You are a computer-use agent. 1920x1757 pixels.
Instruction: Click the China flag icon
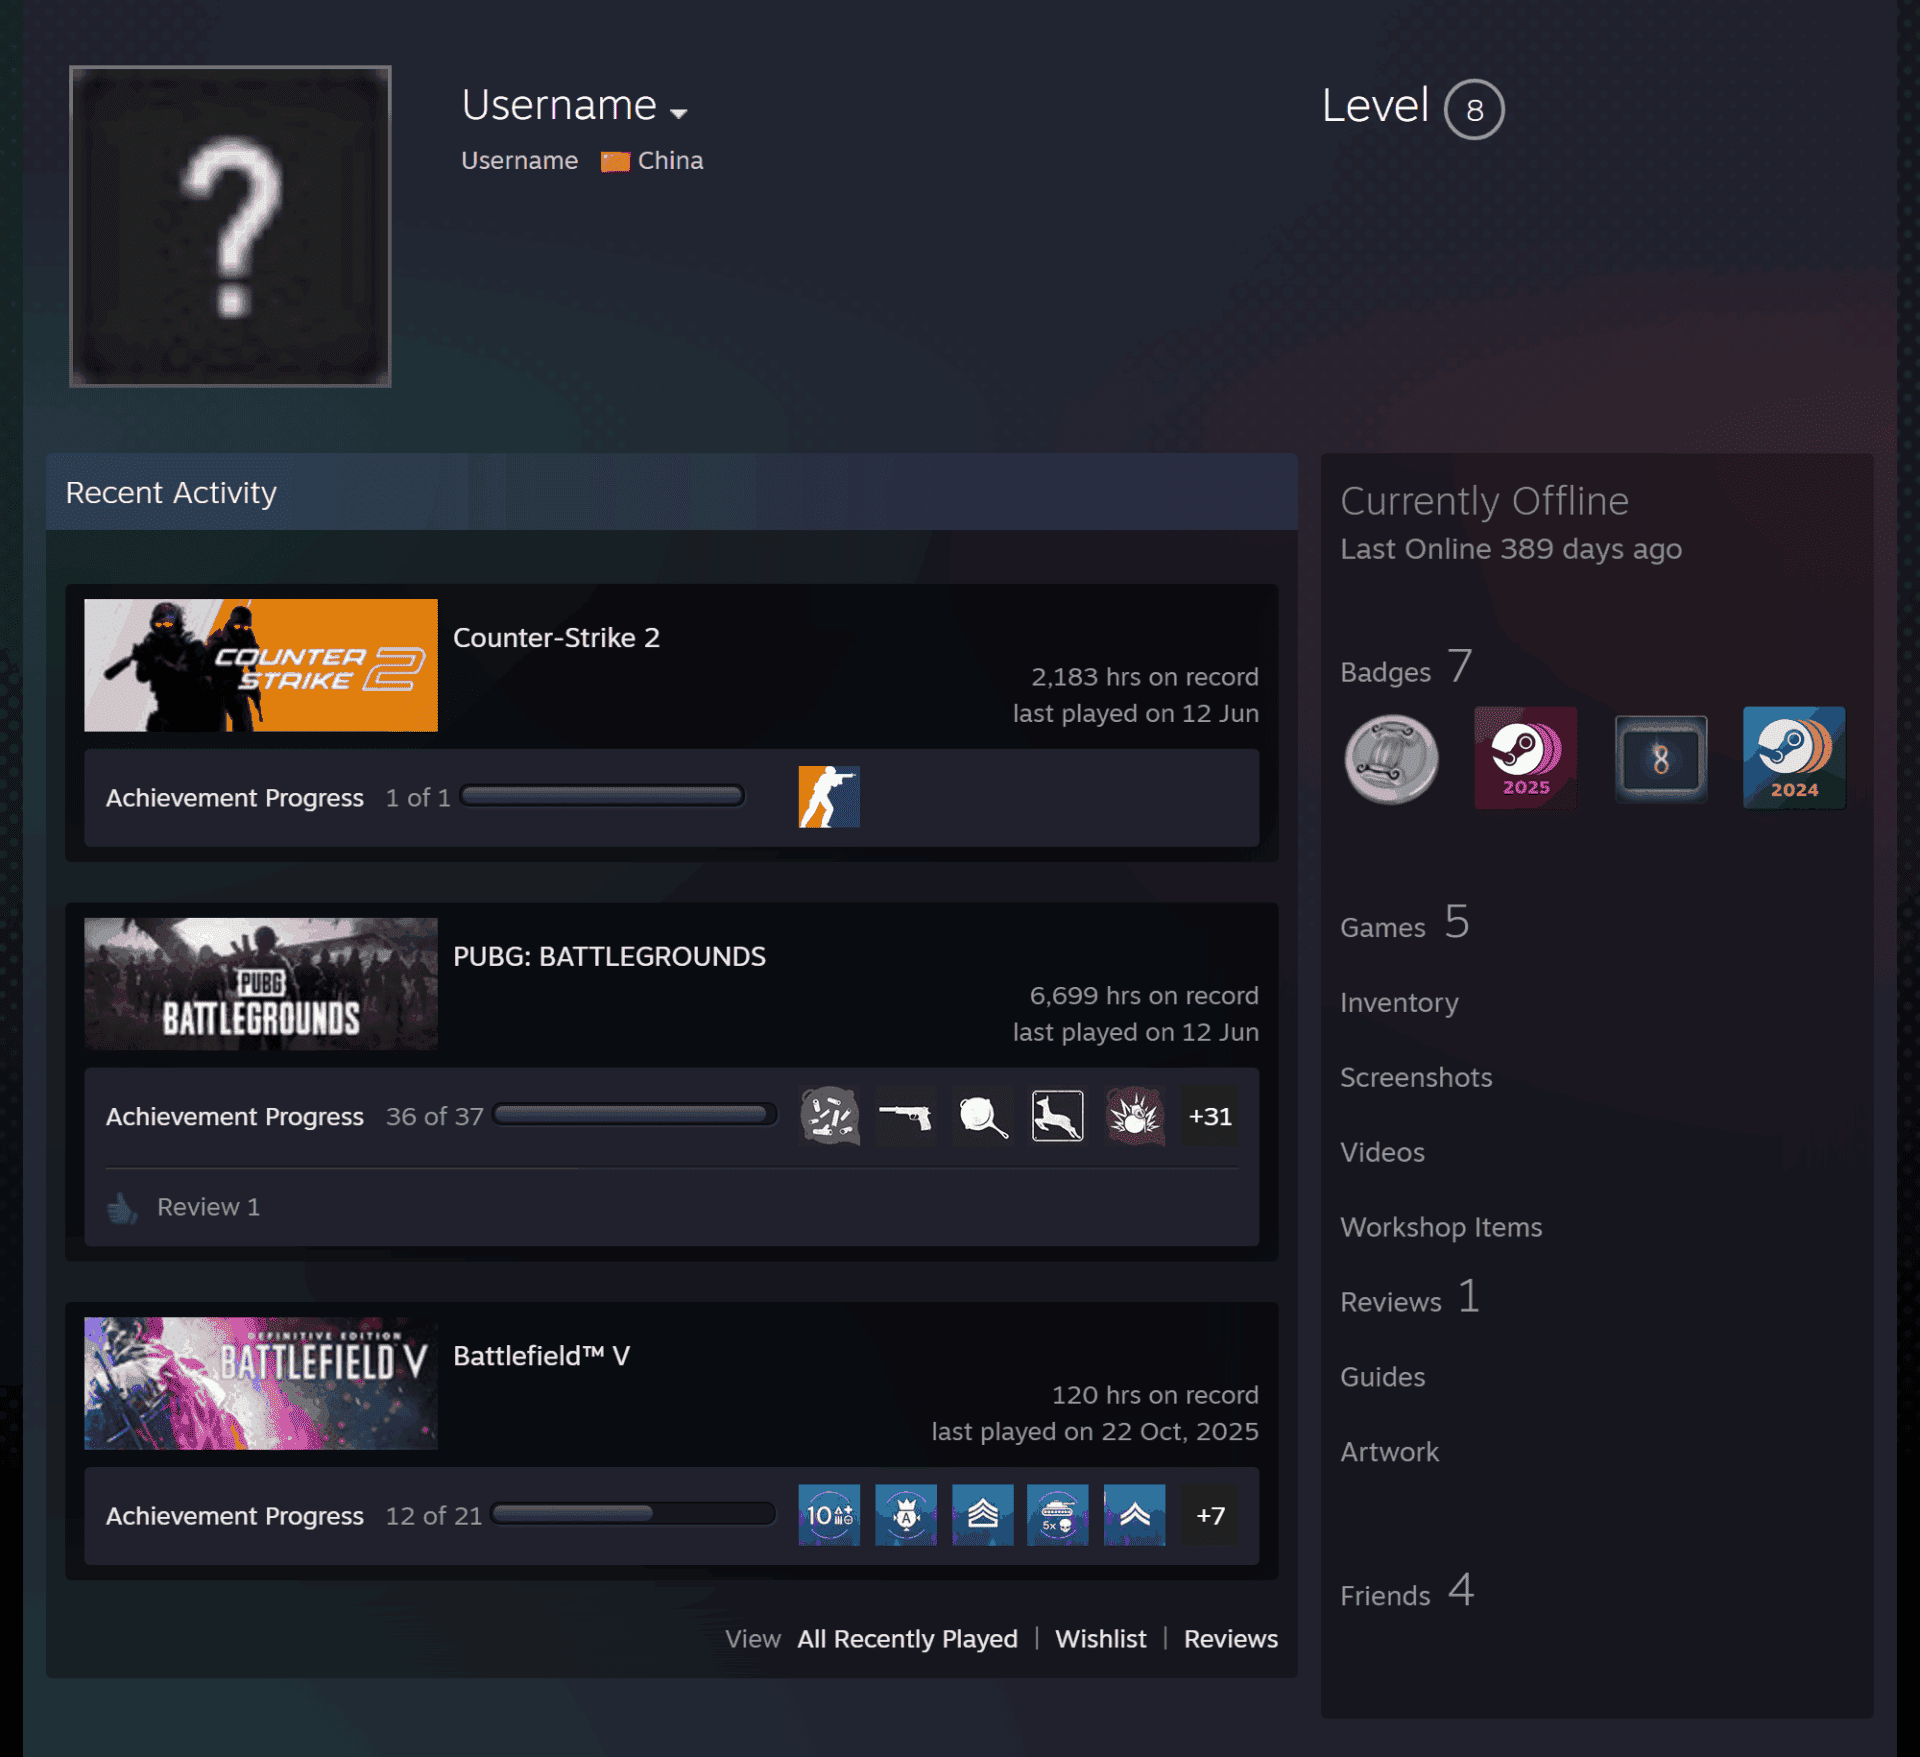(615, 161)
